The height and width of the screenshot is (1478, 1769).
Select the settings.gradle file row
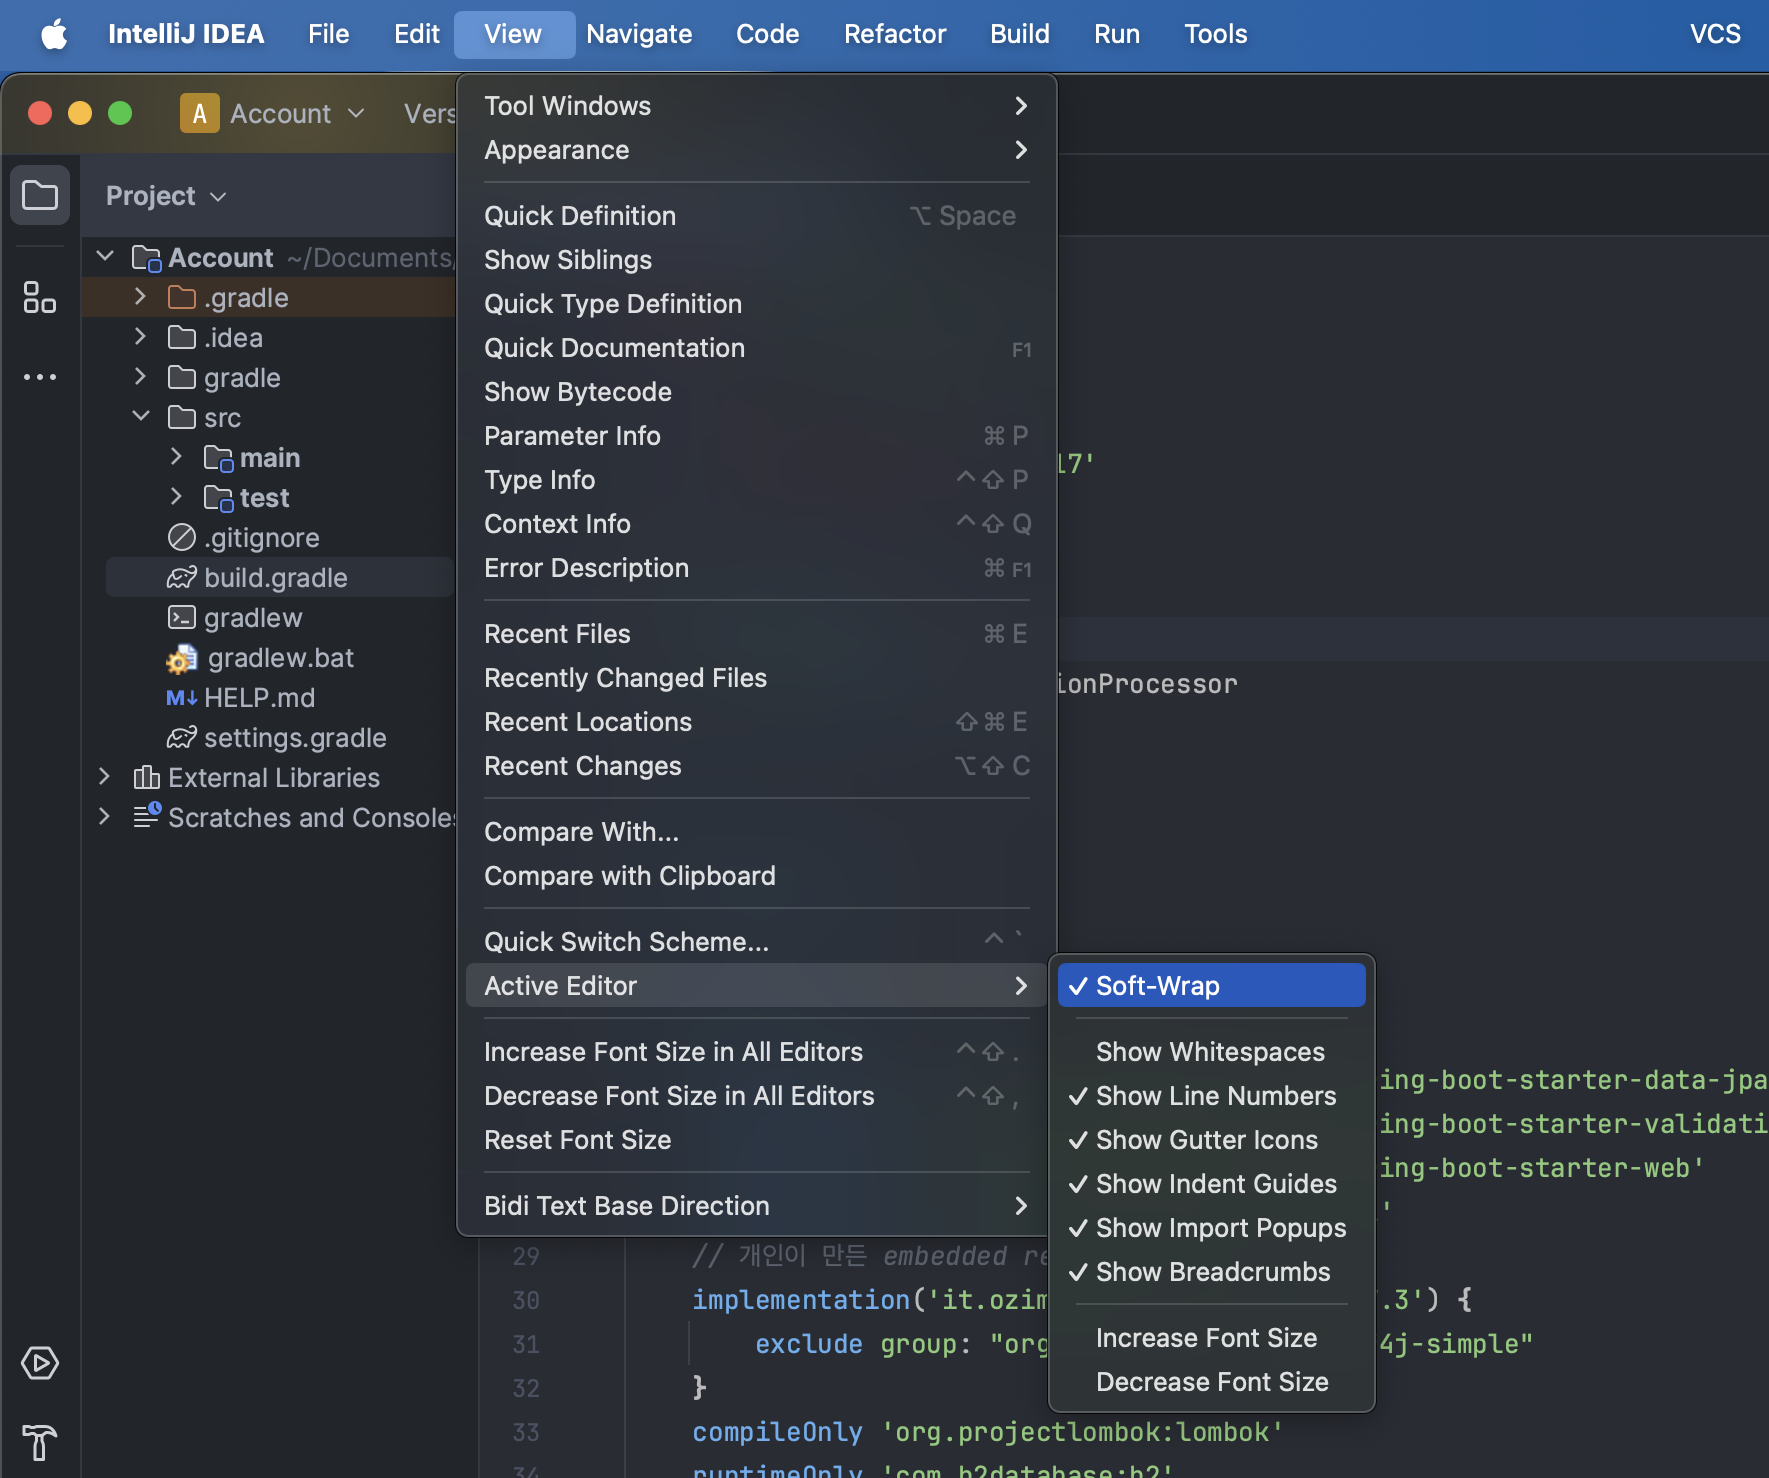coord(268,737)
